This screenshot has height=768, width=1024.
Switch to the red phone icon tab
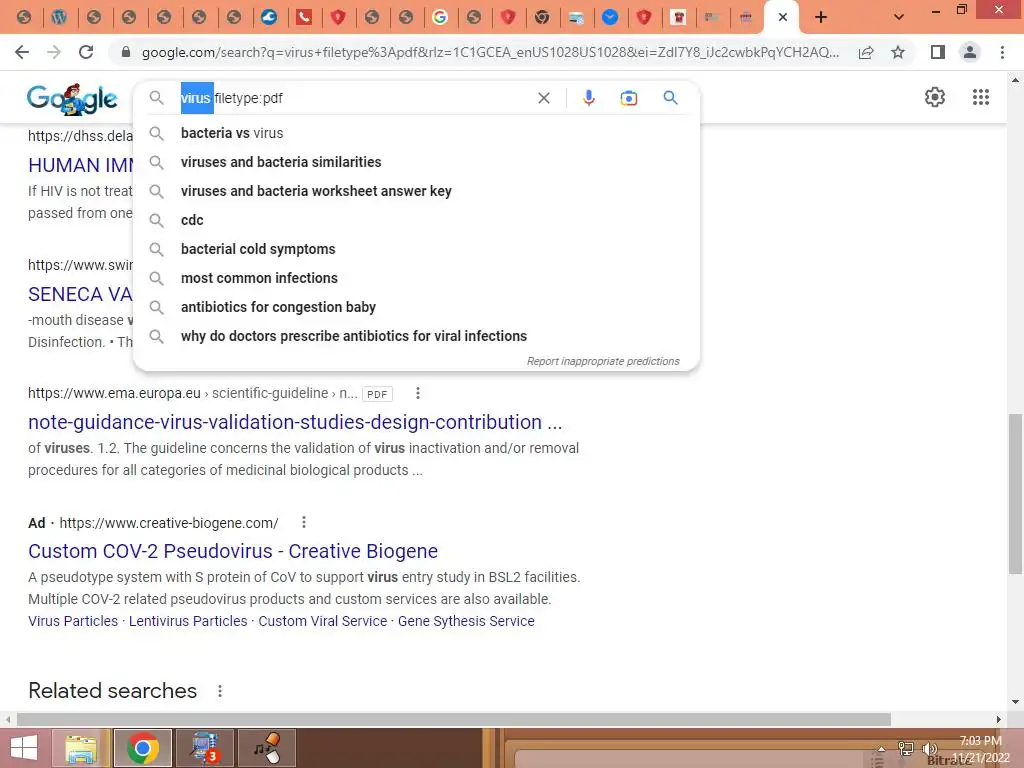(304, 17)
